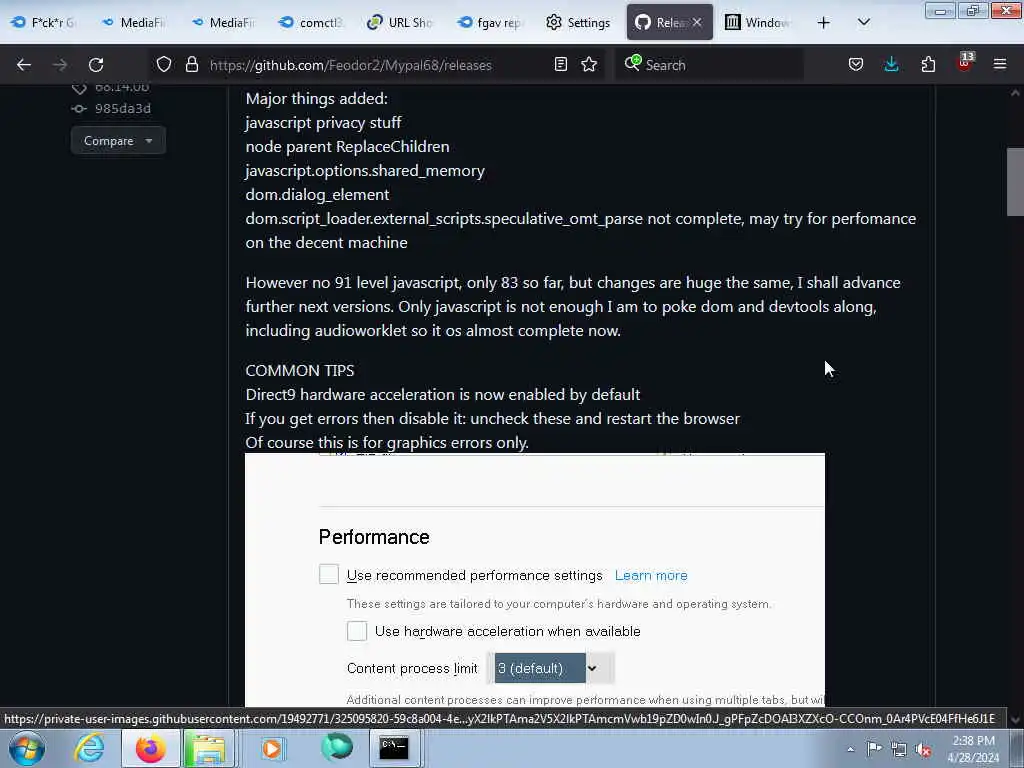Switch to the F*ck*r G tab
Screen dimensions: 1024x768
(44, 23)
